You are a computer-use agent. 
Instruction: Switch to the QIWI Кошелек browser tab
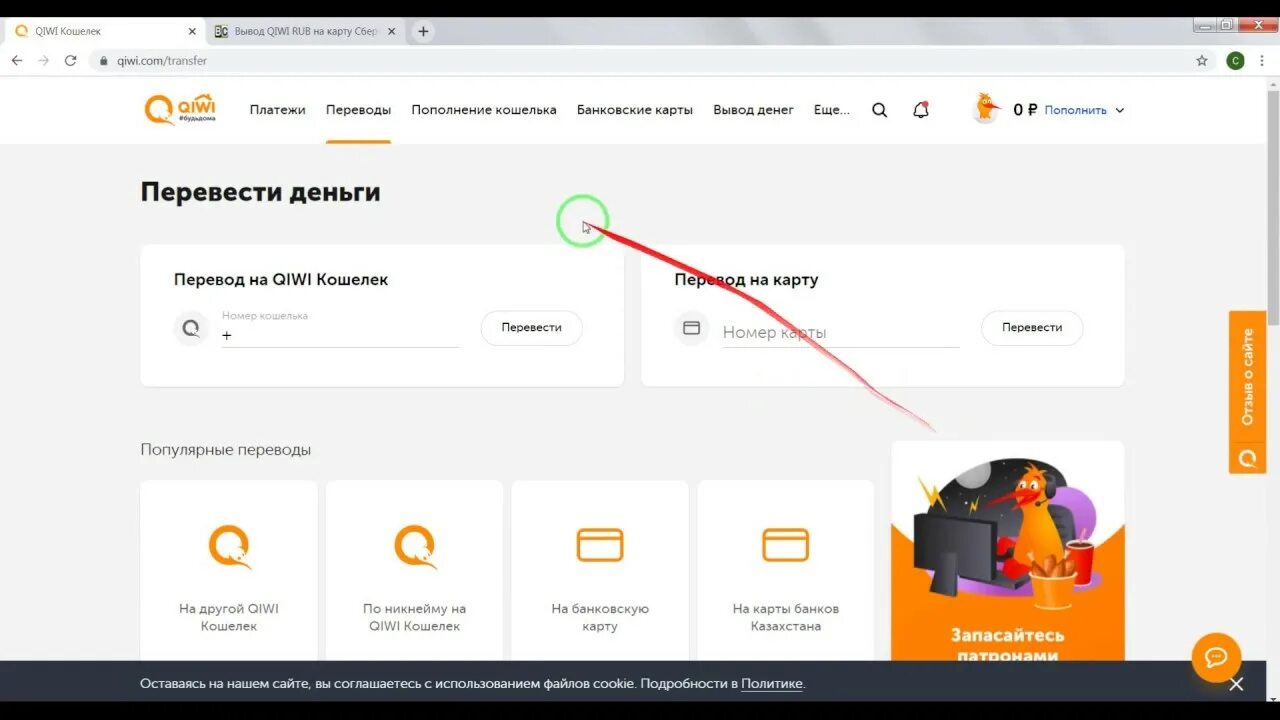[x=105, y=31]
